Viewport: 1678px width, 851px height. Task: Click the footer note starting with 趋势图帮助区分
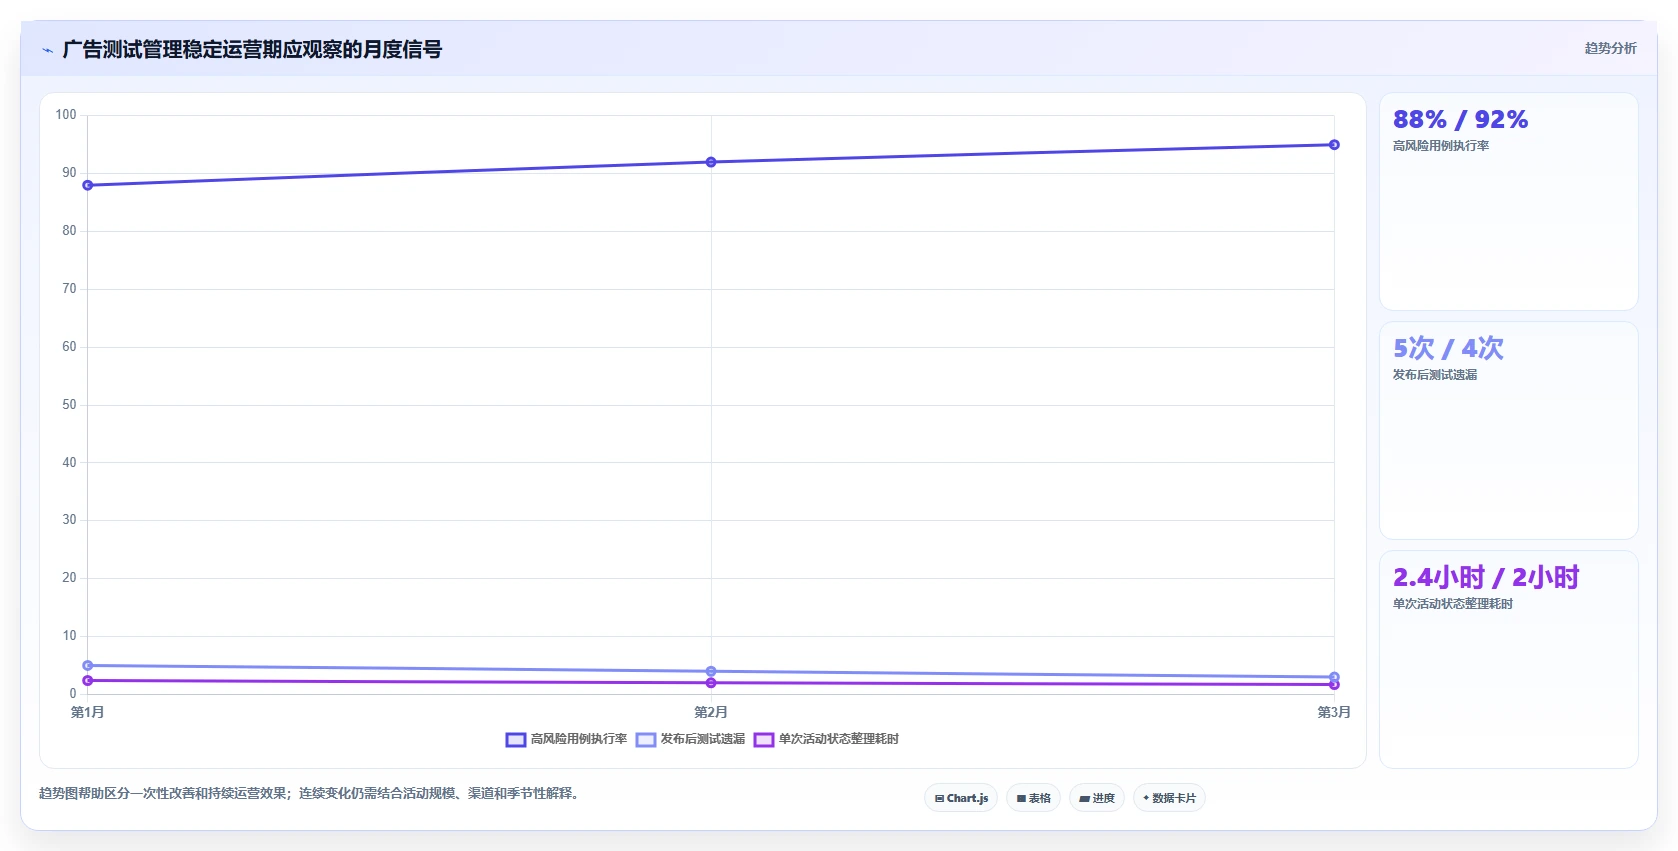(310, 793)
